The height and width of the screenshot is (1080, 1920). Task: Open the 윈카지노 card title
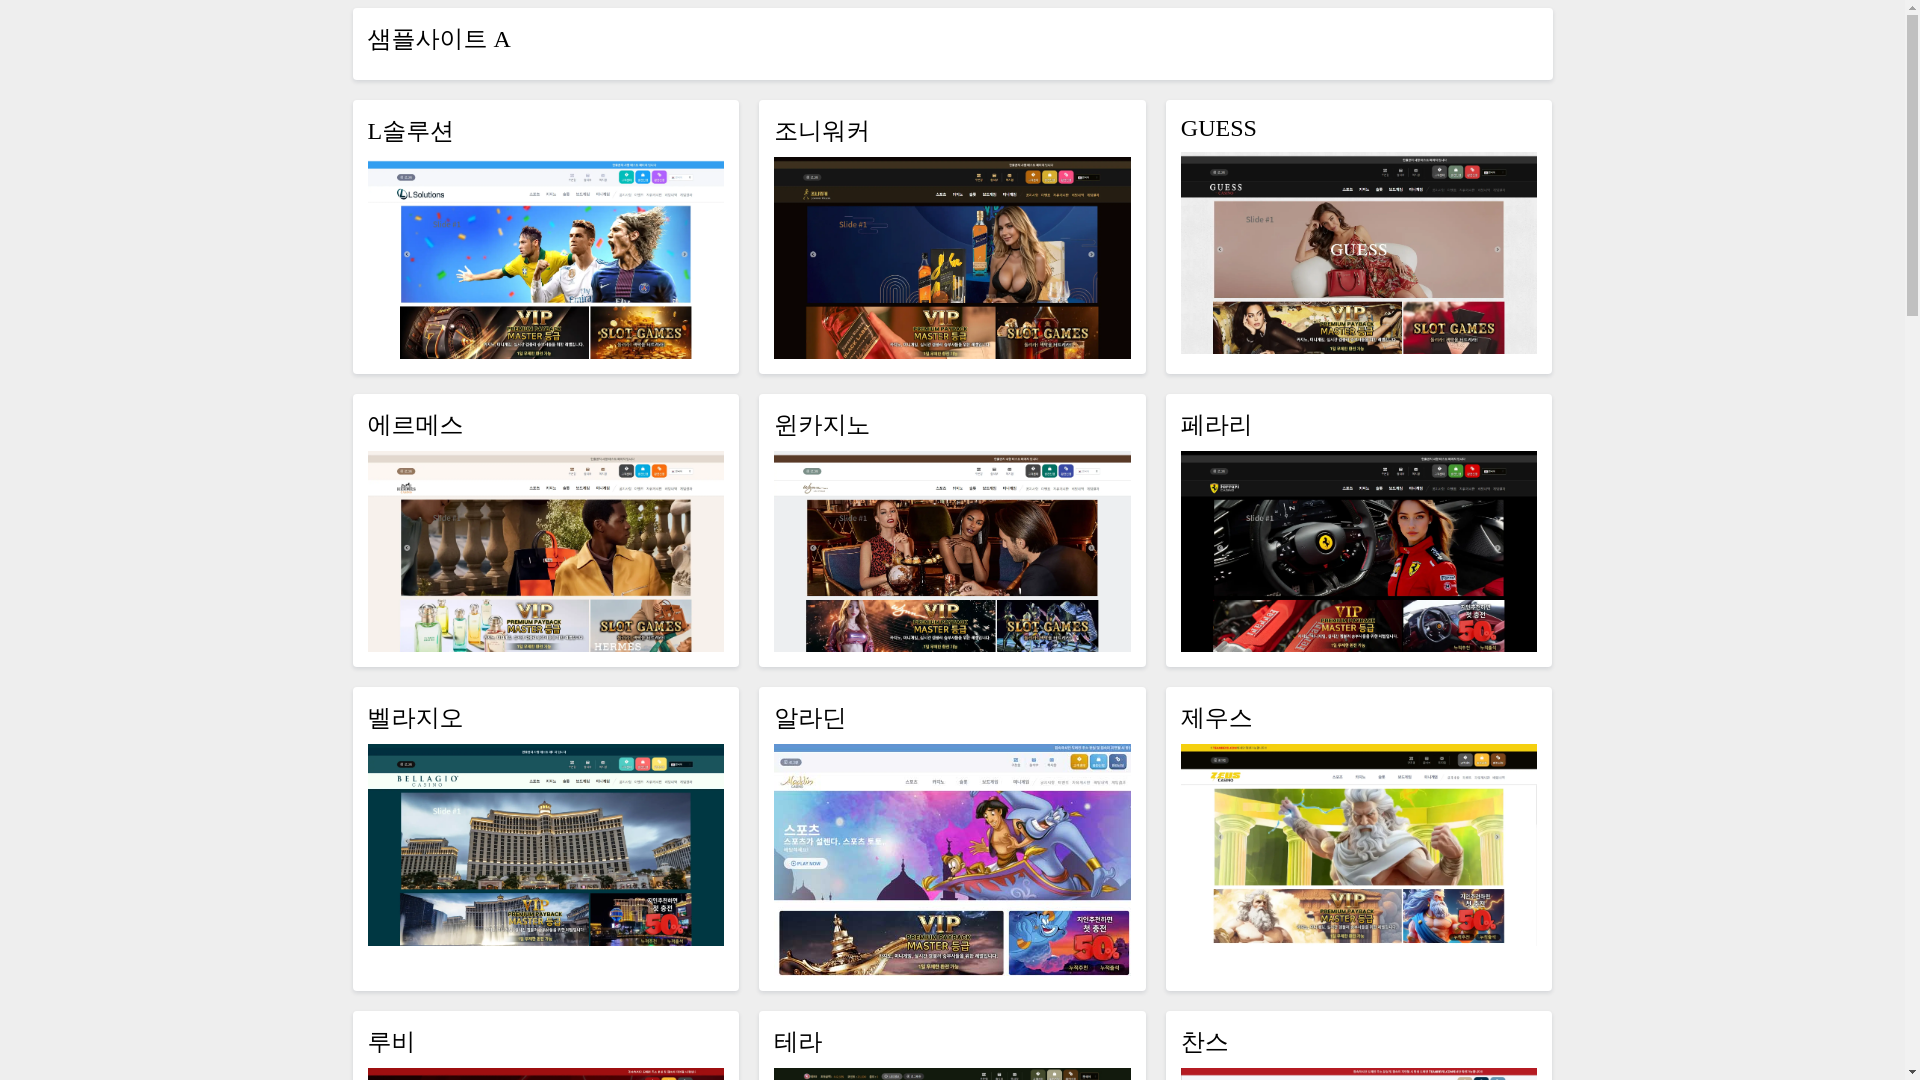point(821,426)
